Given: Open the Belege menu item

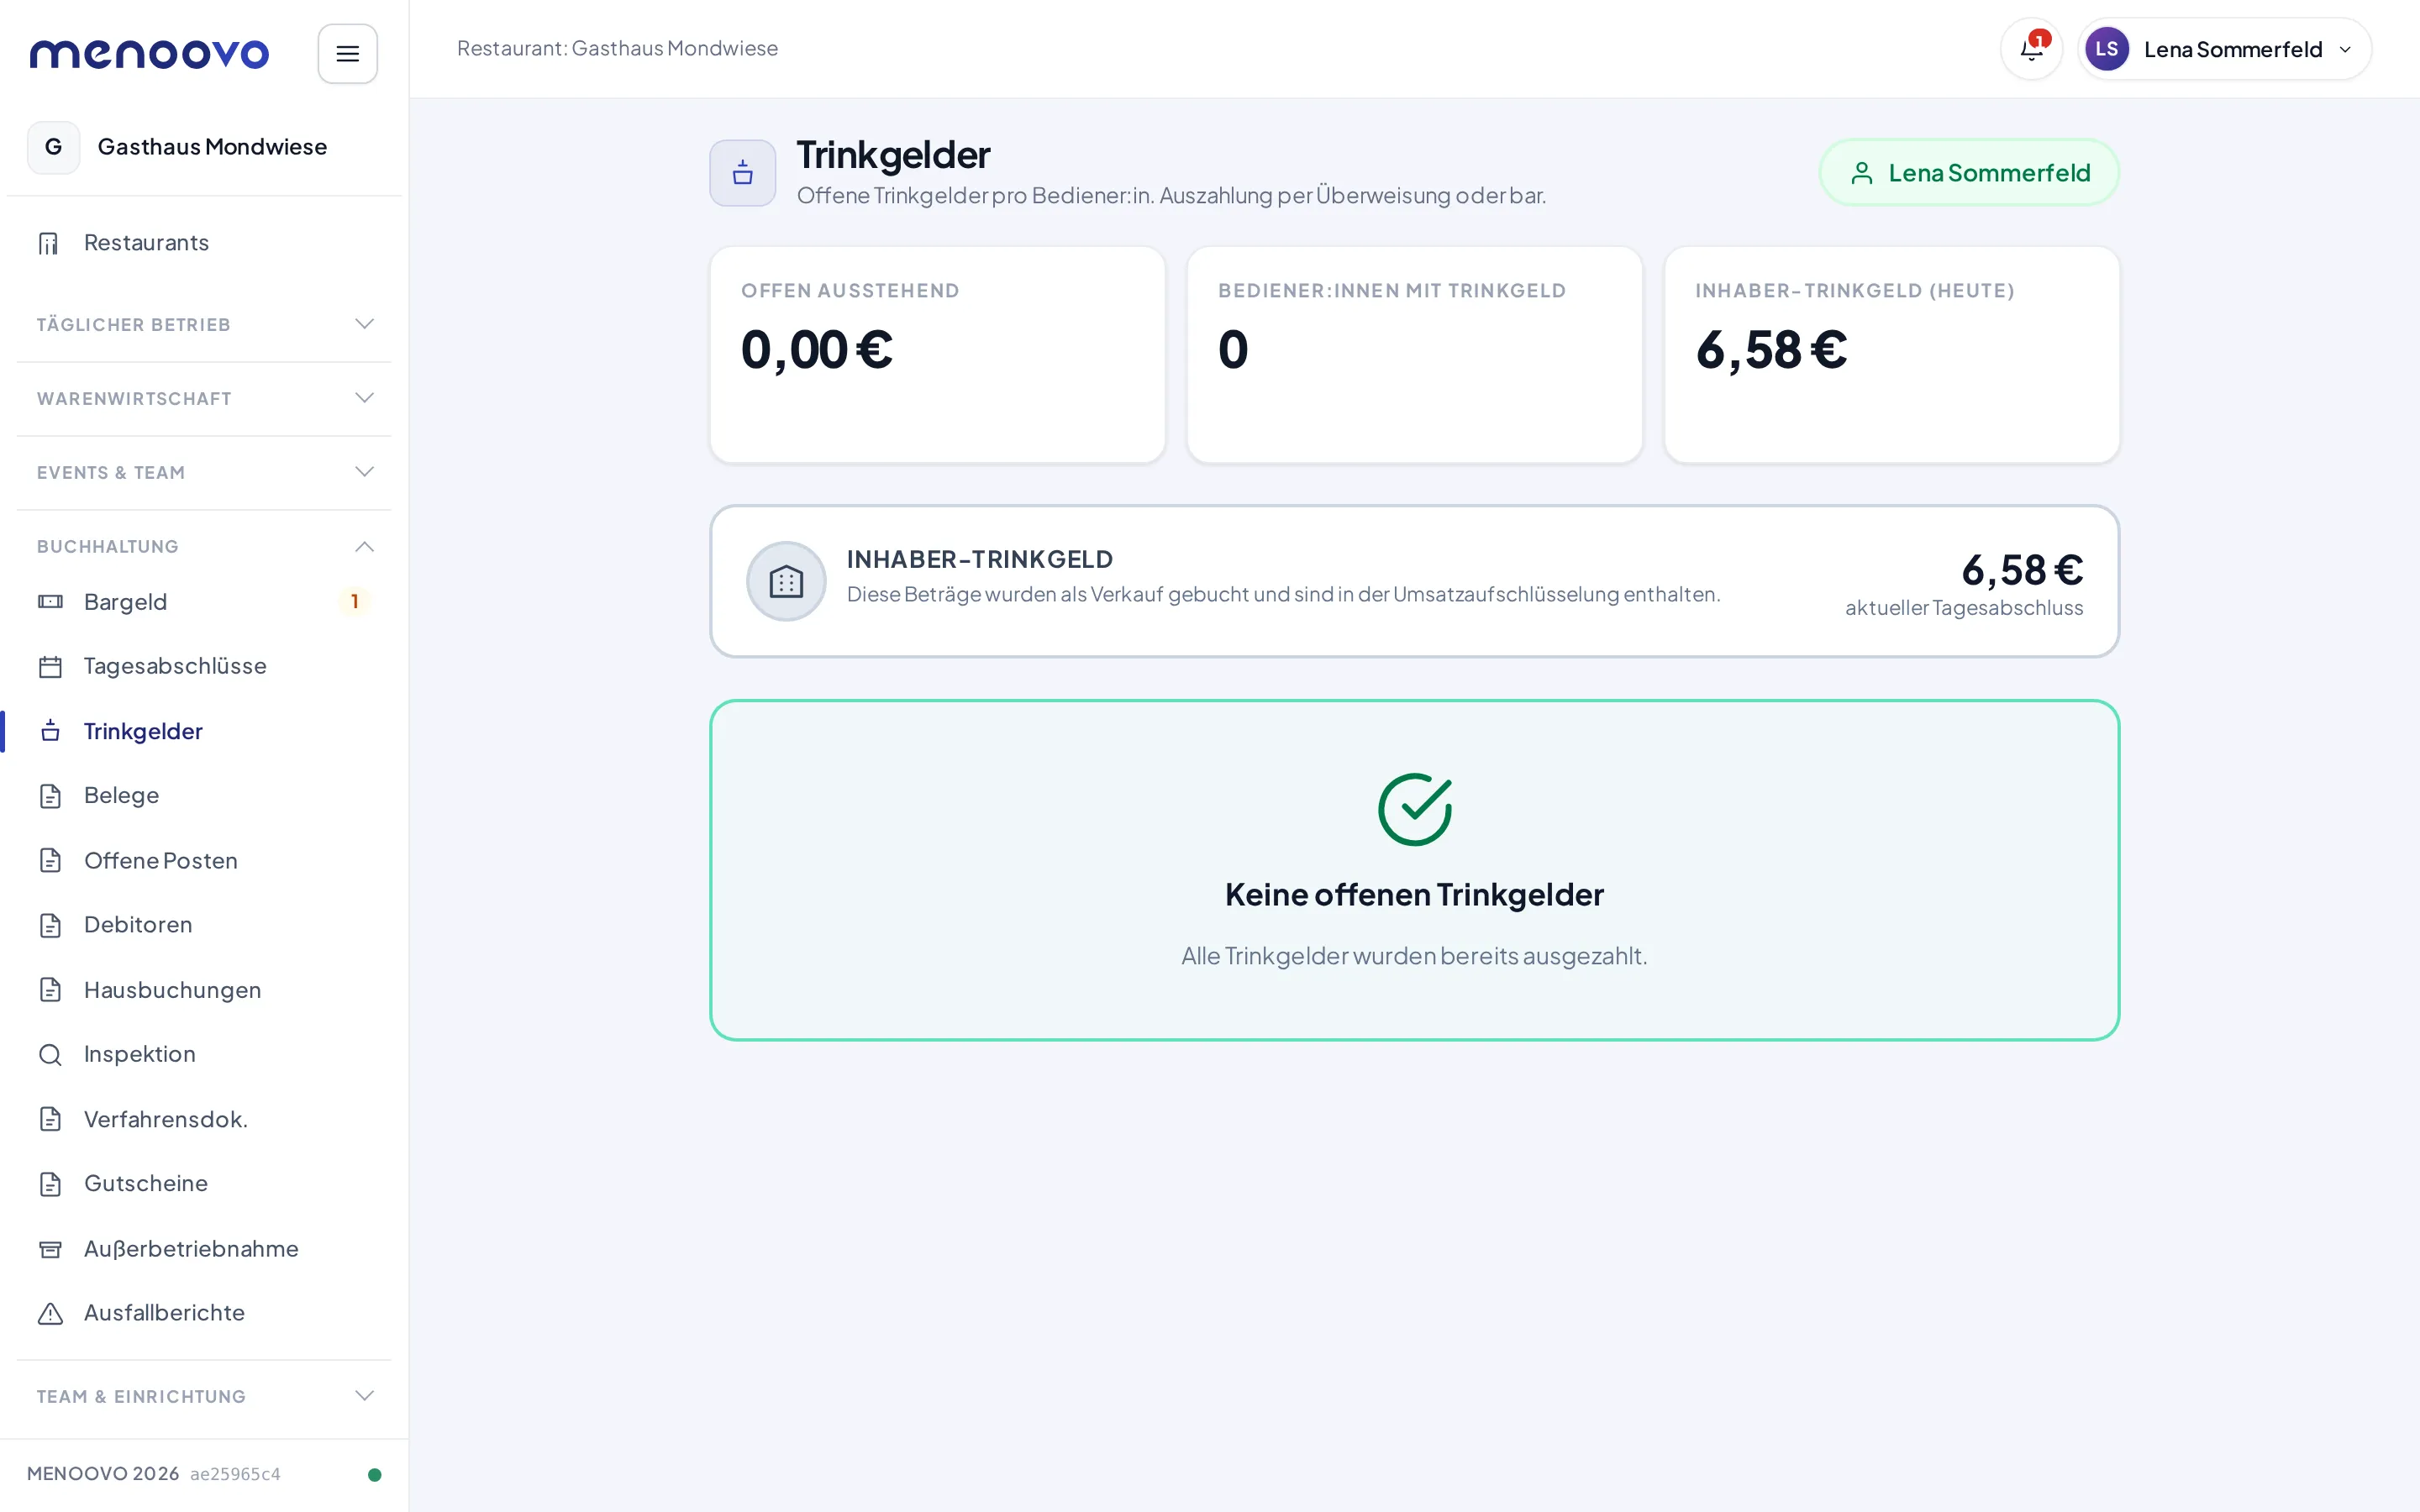Looking at the screenshot, I should (x=204, y=796).
